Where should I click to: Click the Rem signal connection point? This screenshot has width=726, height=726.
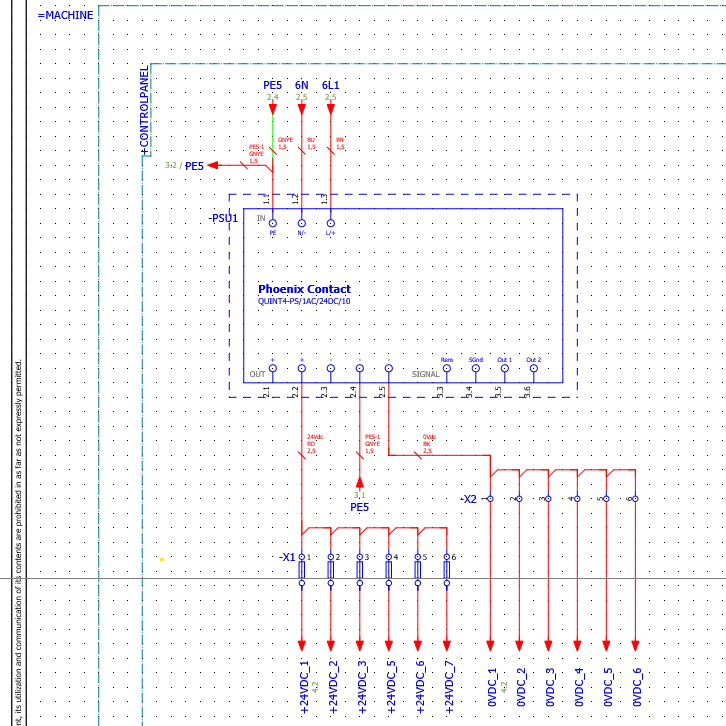(x=446, y=368)
